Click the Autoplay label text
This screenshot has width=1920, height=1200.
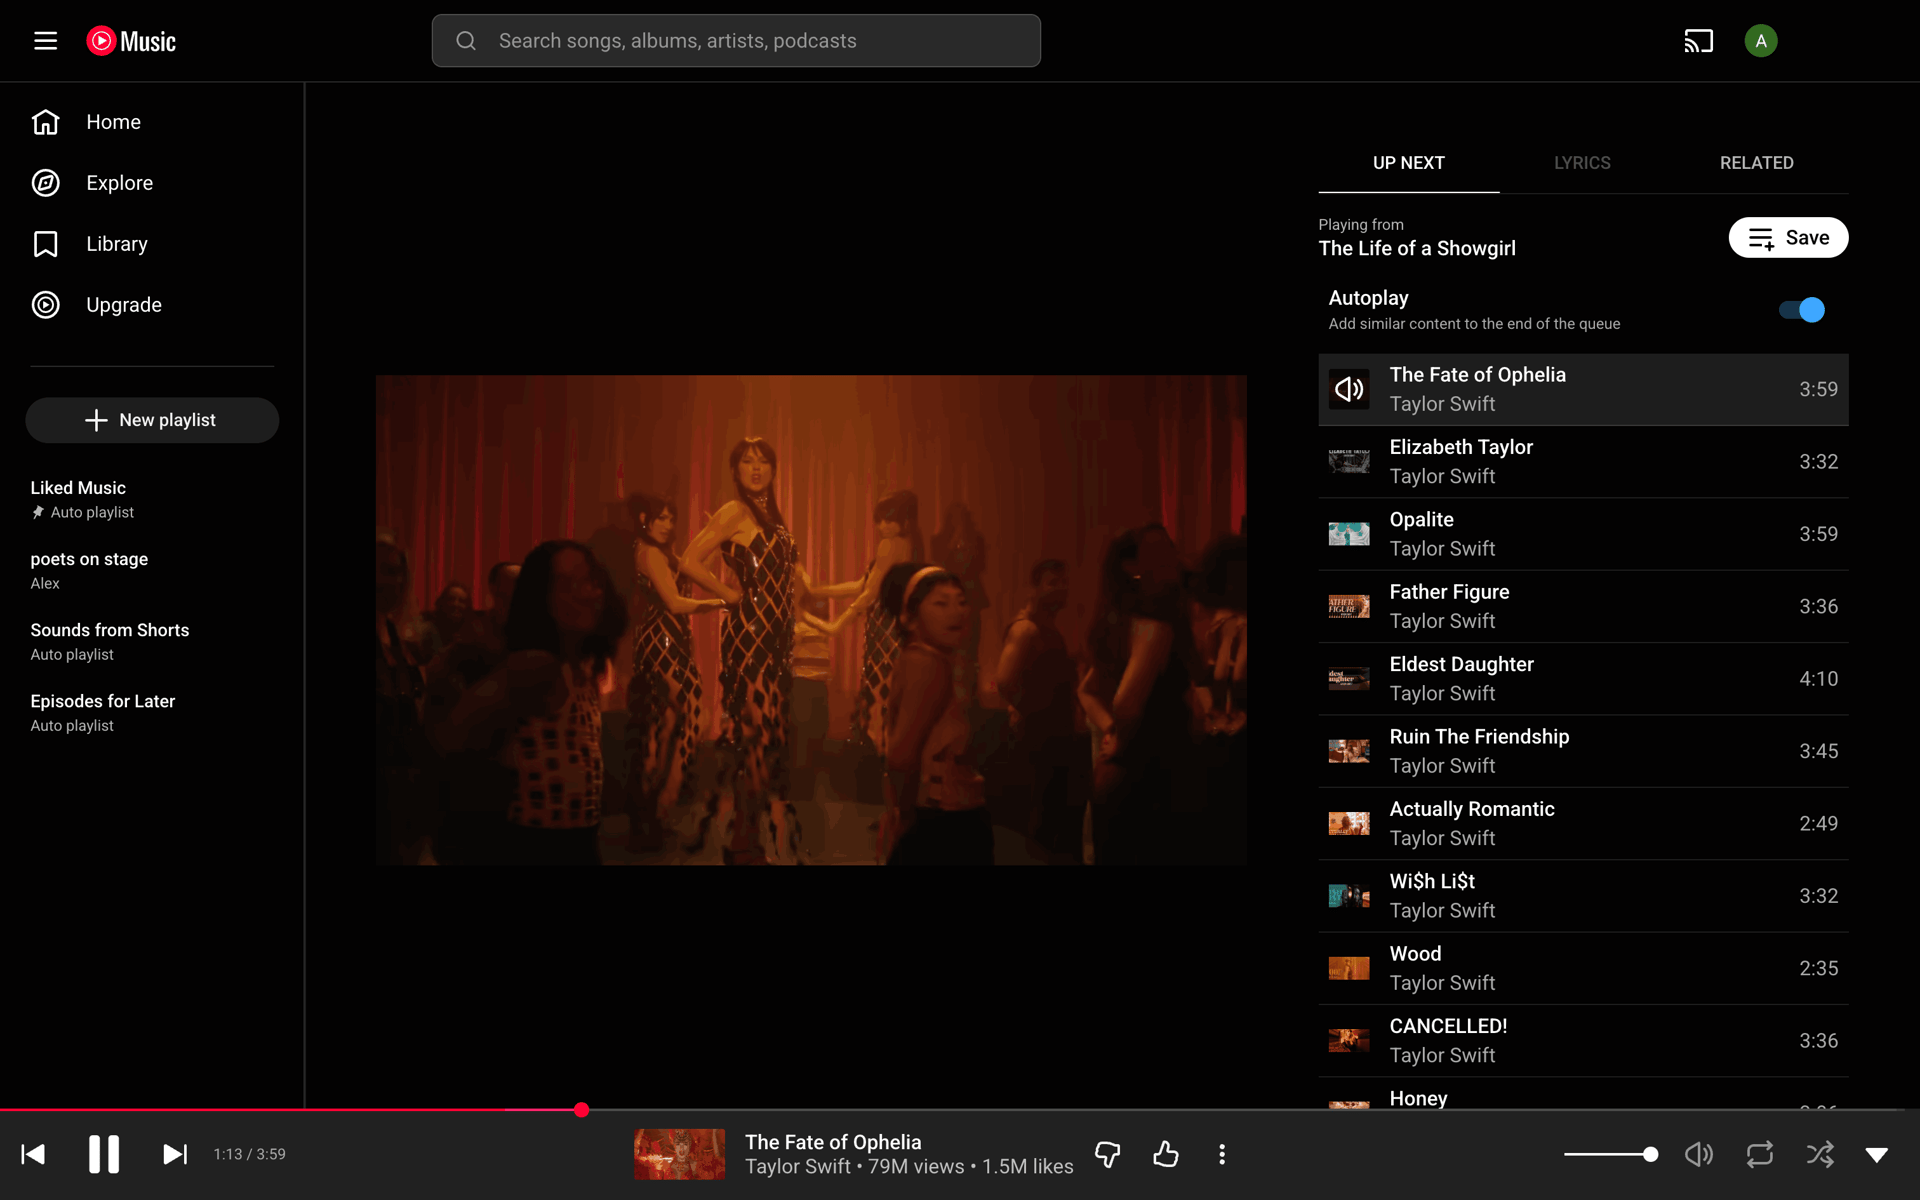tap(1369, 298)
